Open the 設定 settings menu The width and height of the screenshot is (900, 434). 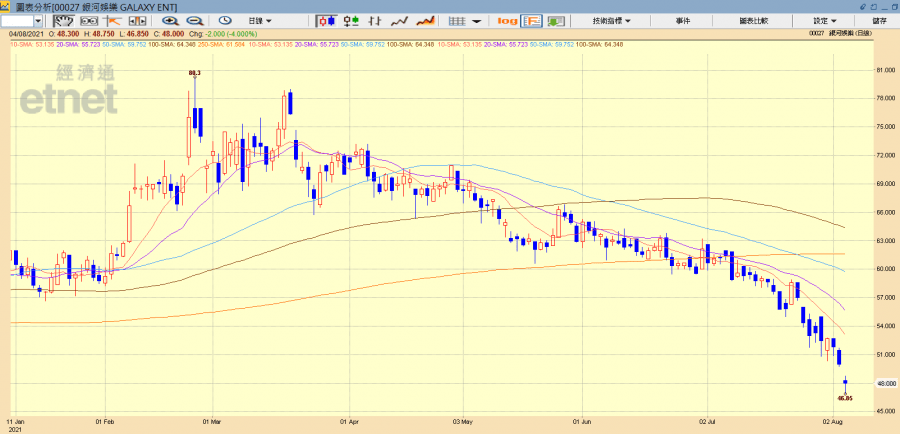(x=824, y=20)
